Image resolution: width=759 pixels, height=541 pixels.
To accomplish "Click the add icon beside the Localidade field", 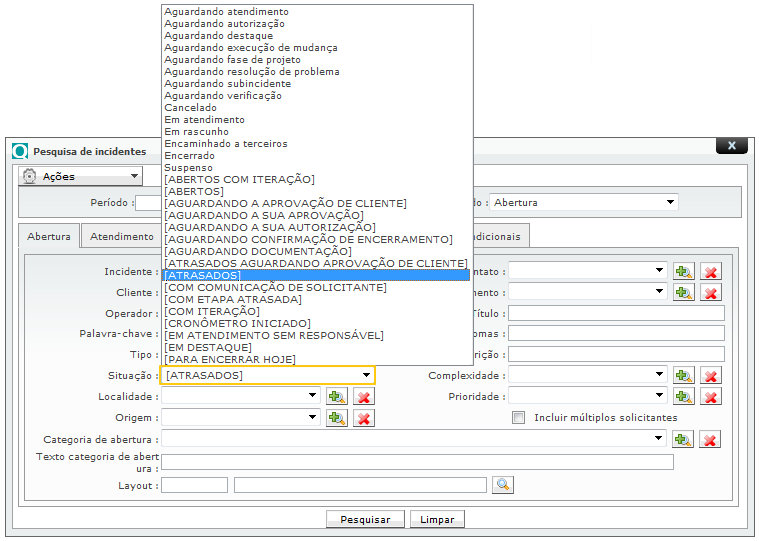I will click(337, 397).
